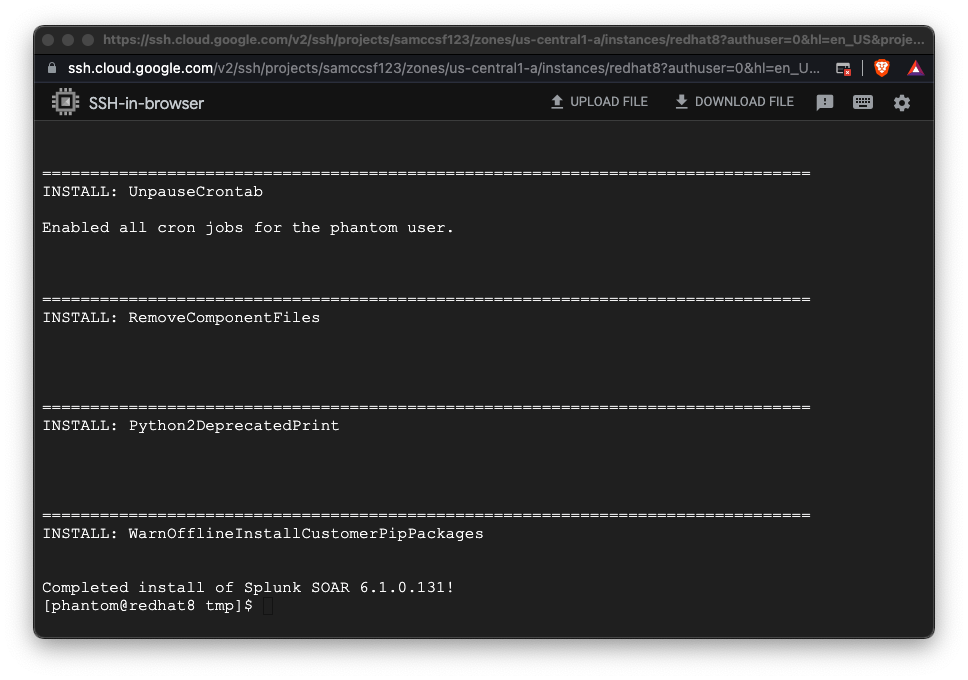Click the "Completed install of Splunk SOAR" line
The height and width of the screenshot is (680, 968).
[248, 588]
